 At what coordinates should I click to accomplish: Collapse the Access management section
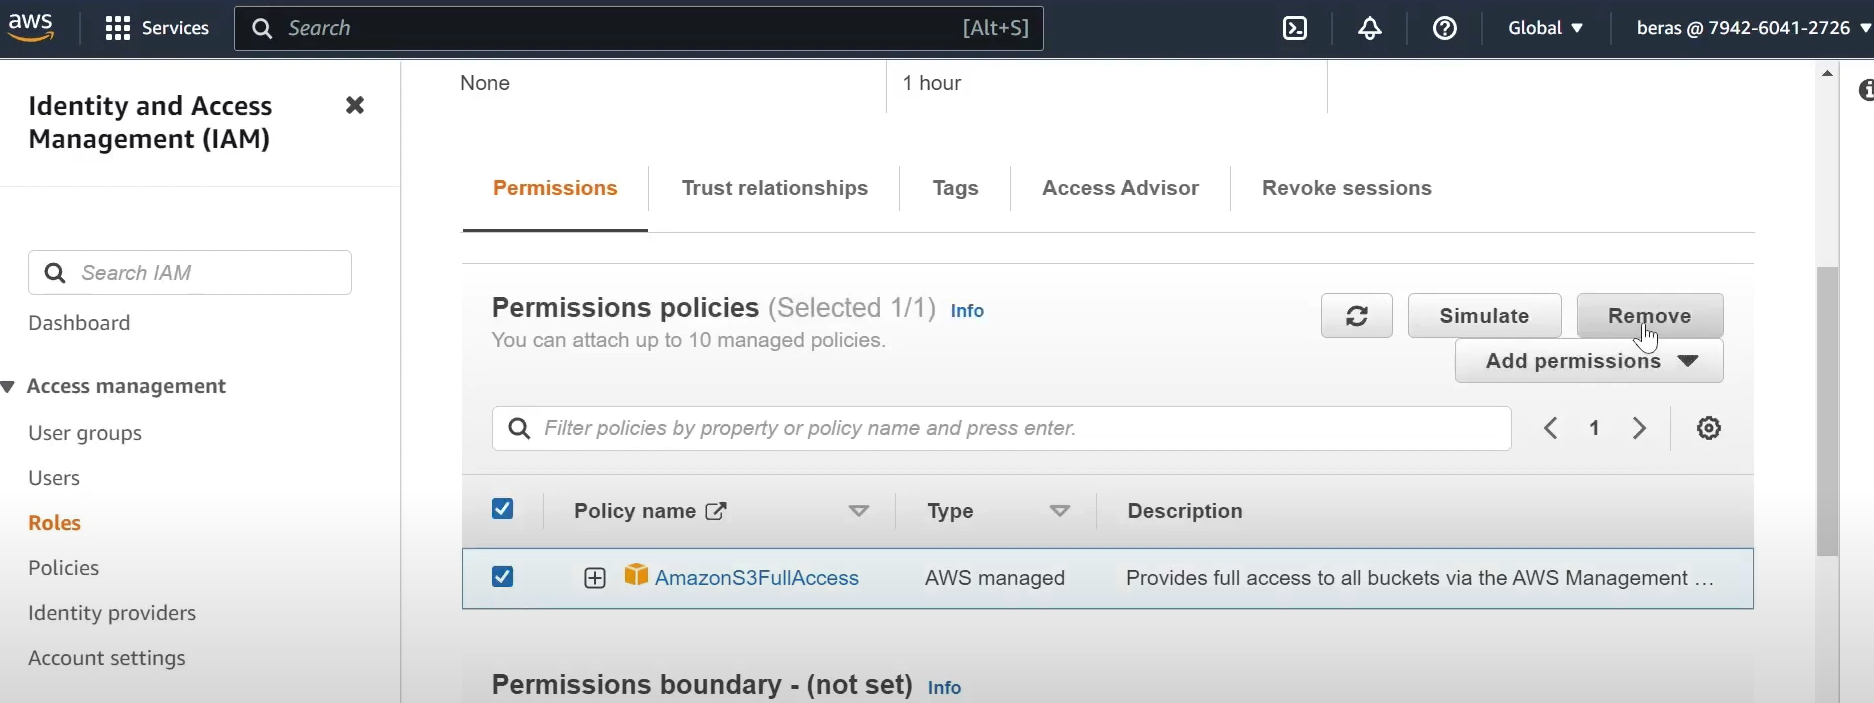pyautogui.click(x=8, y=387)
